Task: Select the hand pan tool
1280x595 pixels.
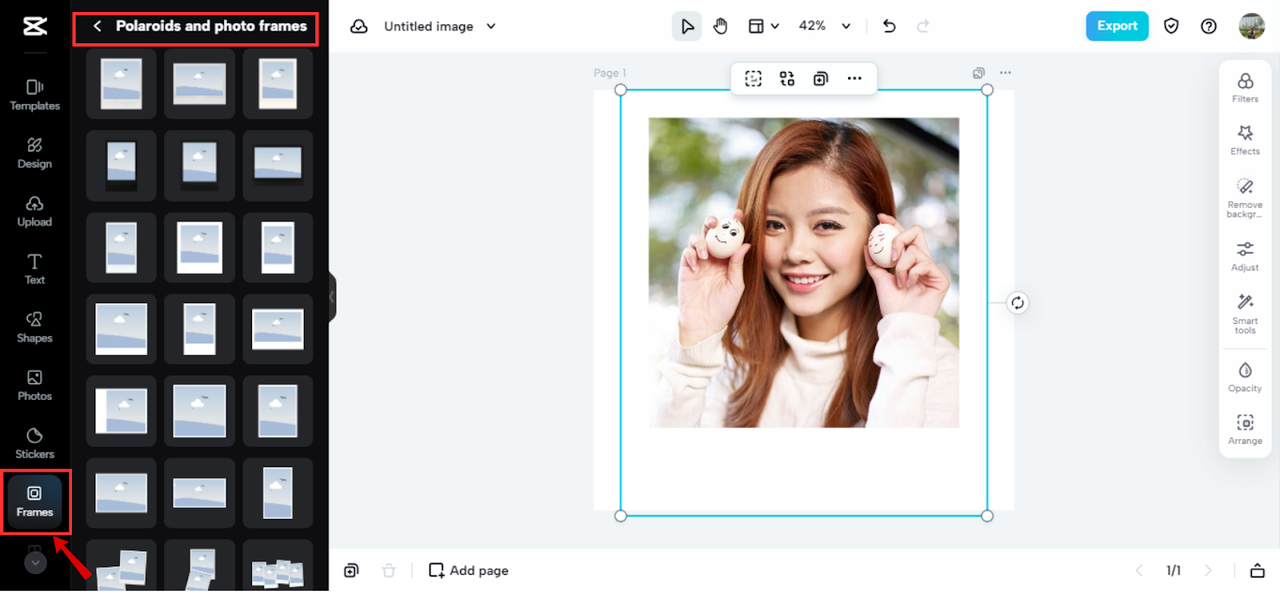Action: click(x=721, y=26)
